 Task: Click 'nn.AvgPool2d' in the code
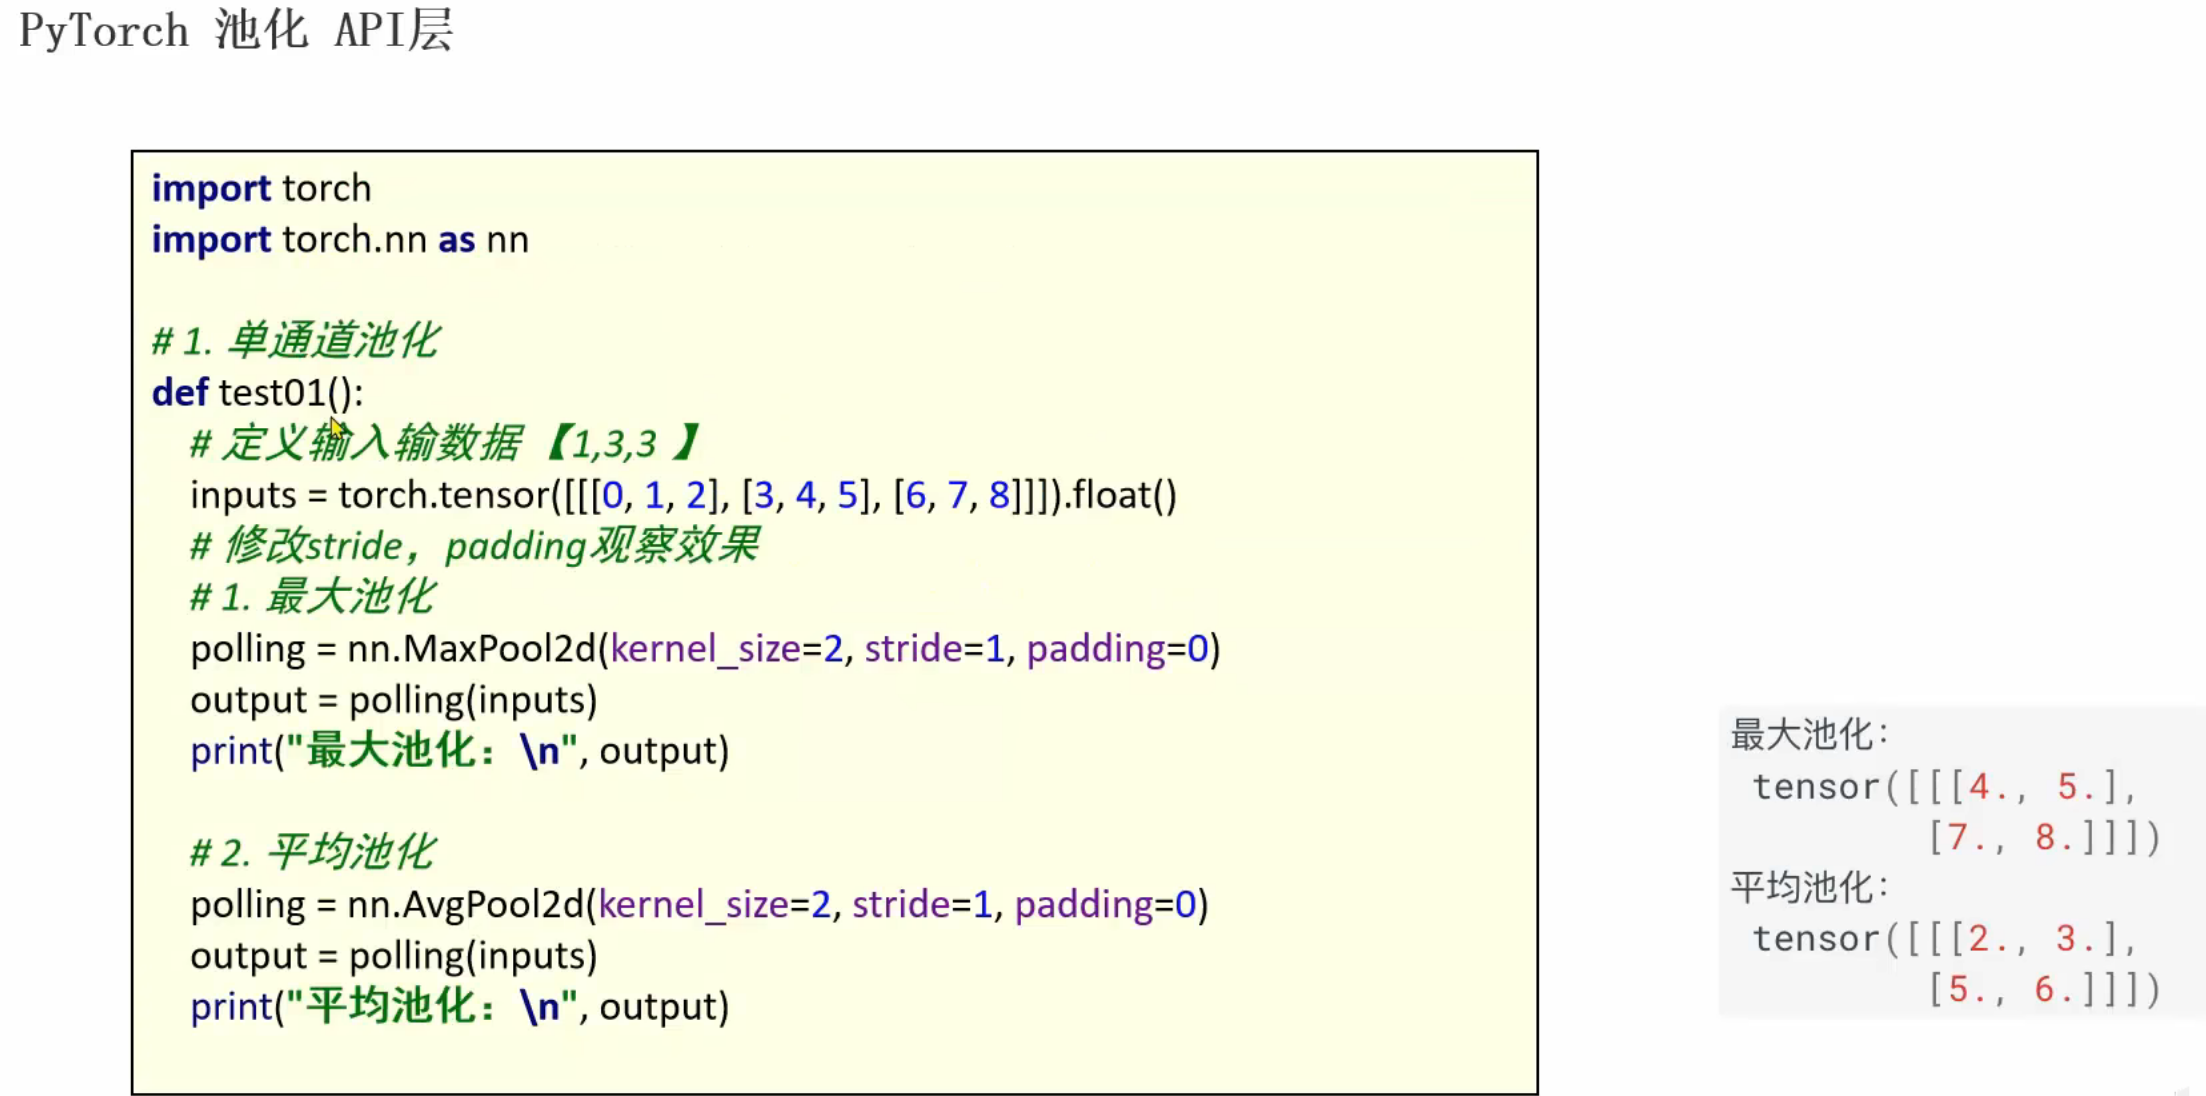click(x=465, y=905)
